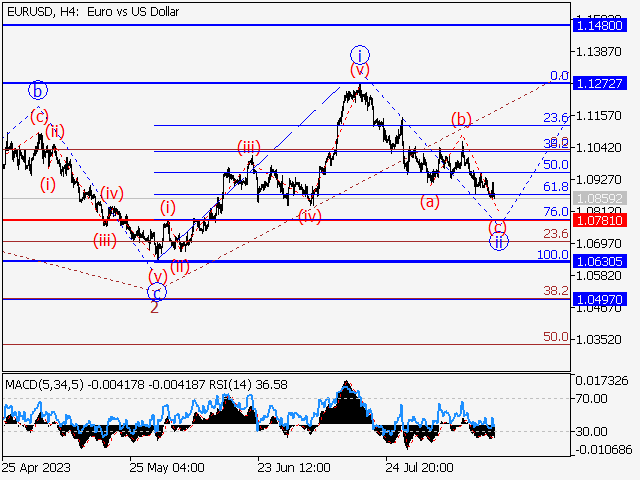
Task: Click the brown Fibonacci 50.0 label near 1.0352
Action: point(556,337)
